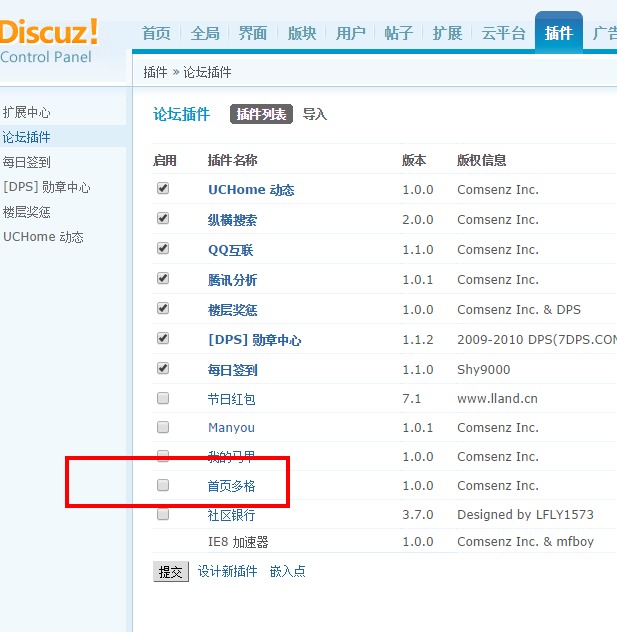
Task: Open the QQ互联 plugin link
Action: (231, 250)
